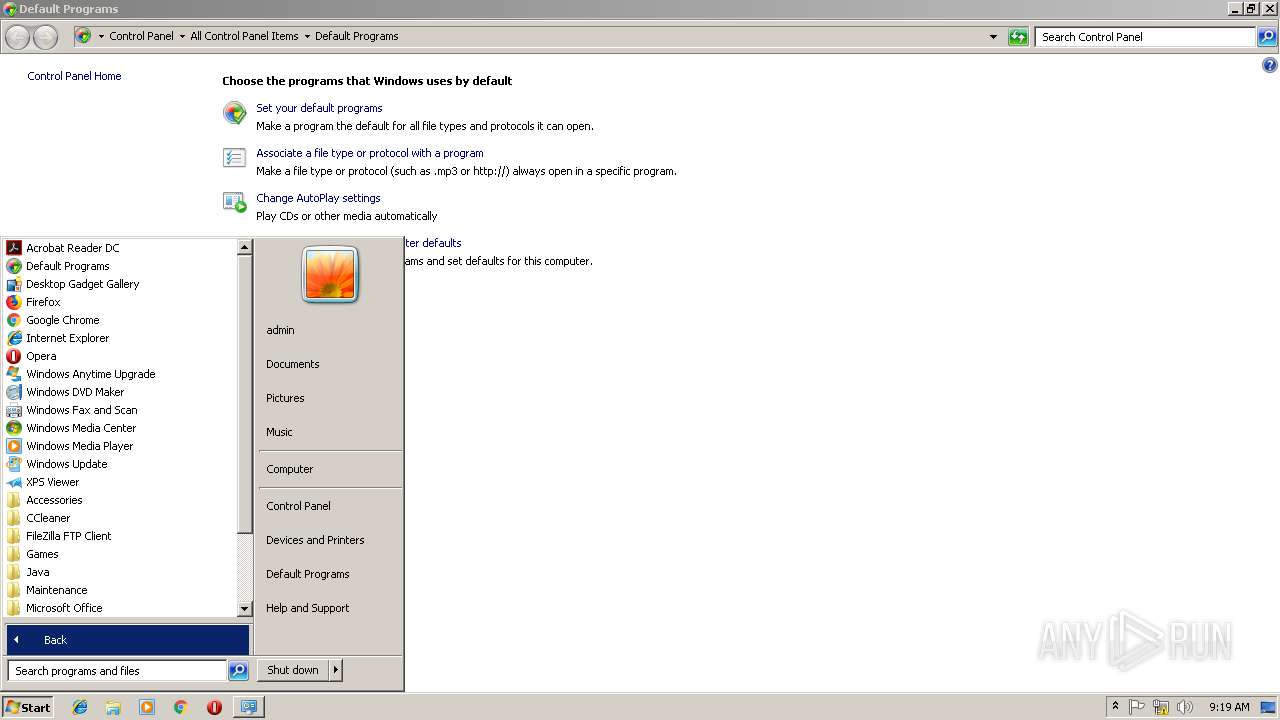1280x720 pixels.
Task: Click the Control Panel search magnifier button
Action: click(x=1266, y=37)
